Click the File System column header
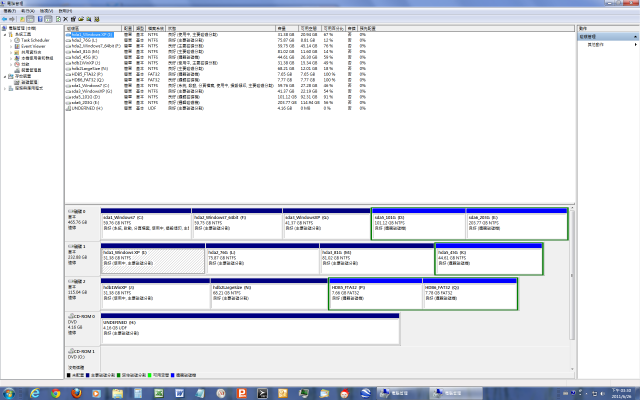 pyautogui.click(x=156, y=28)
